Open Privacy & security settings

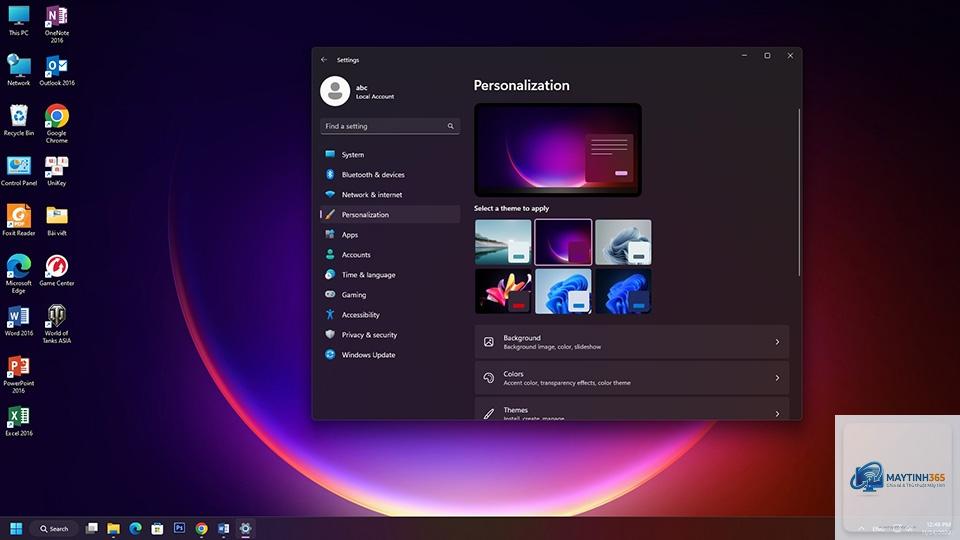389,334
